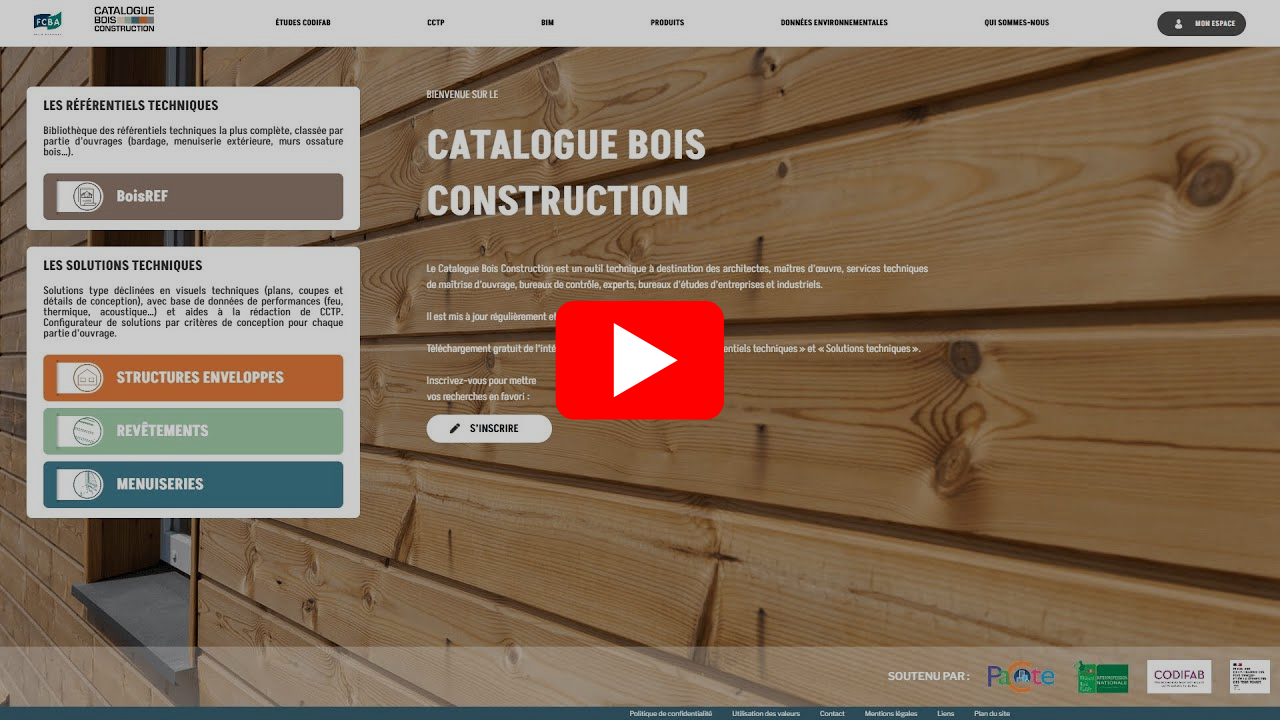Open the Menuiseries solutions
This screenshot has width=1280, height=720.
pyautogui.click(x=193, y=484)
